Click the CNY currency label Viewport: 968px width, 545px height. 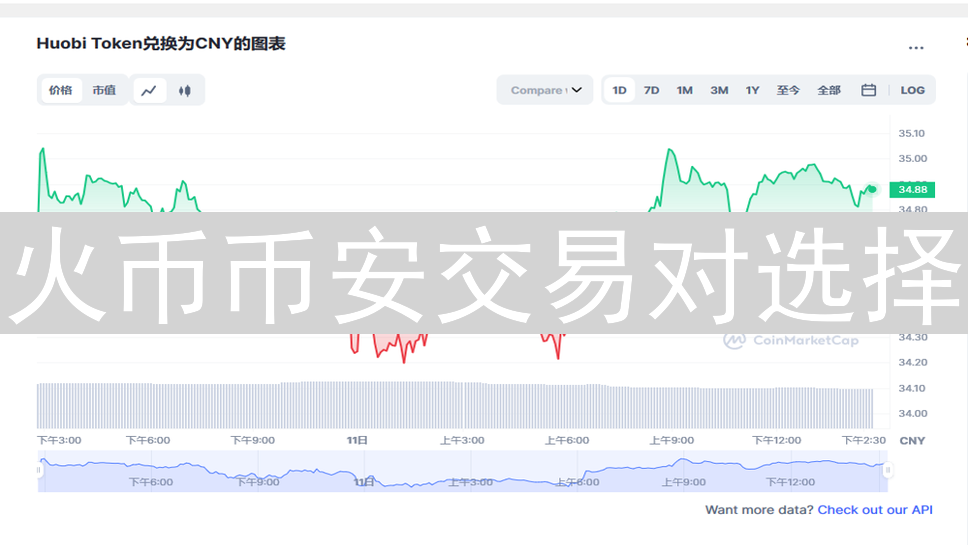coord(912,441)
